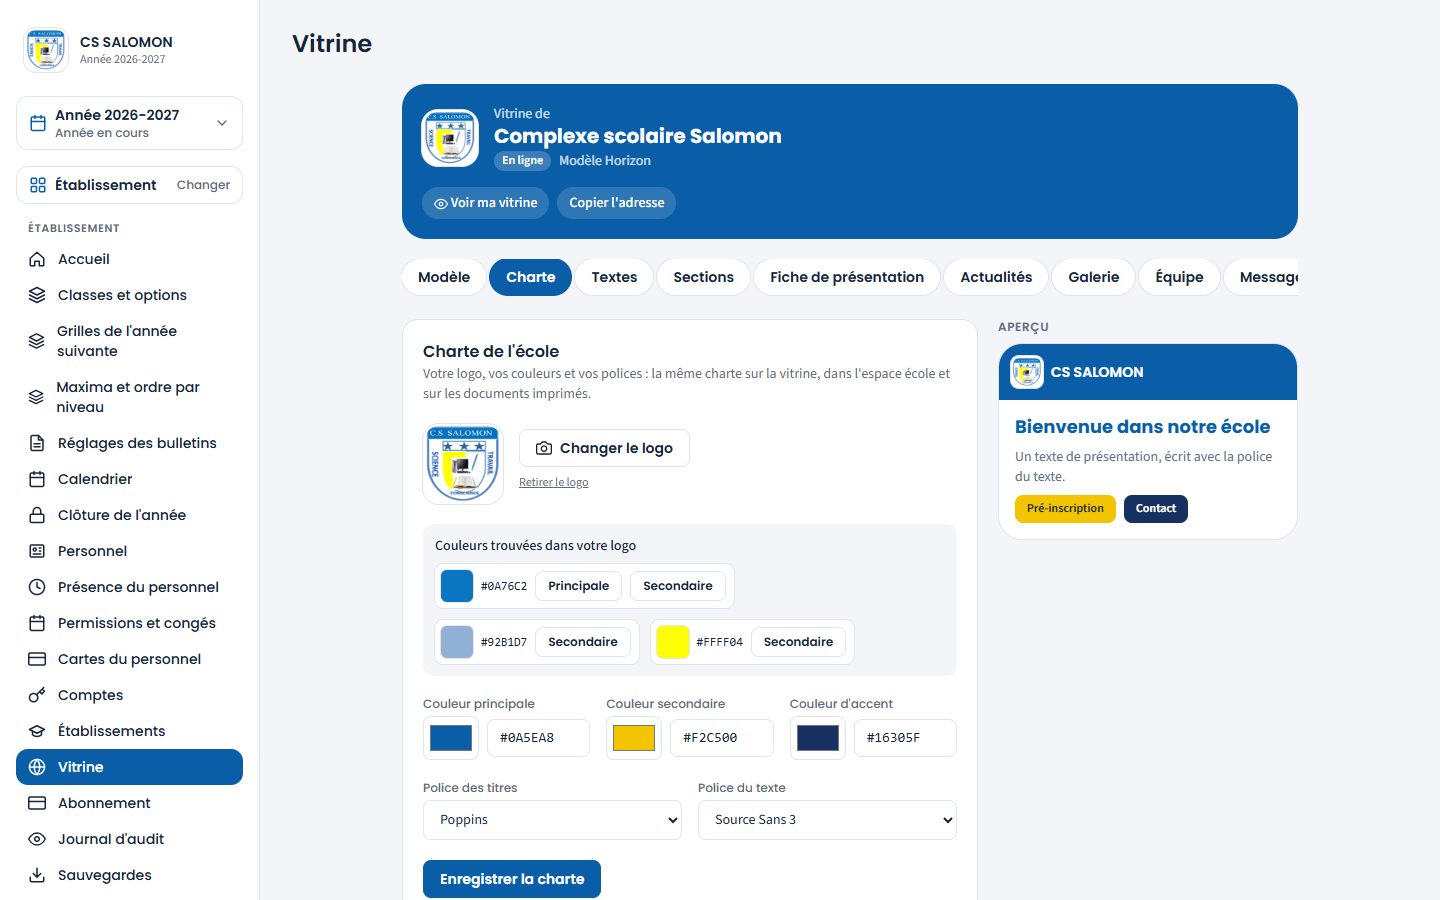Open Maxima et ordre par niveau

[129, 397]
